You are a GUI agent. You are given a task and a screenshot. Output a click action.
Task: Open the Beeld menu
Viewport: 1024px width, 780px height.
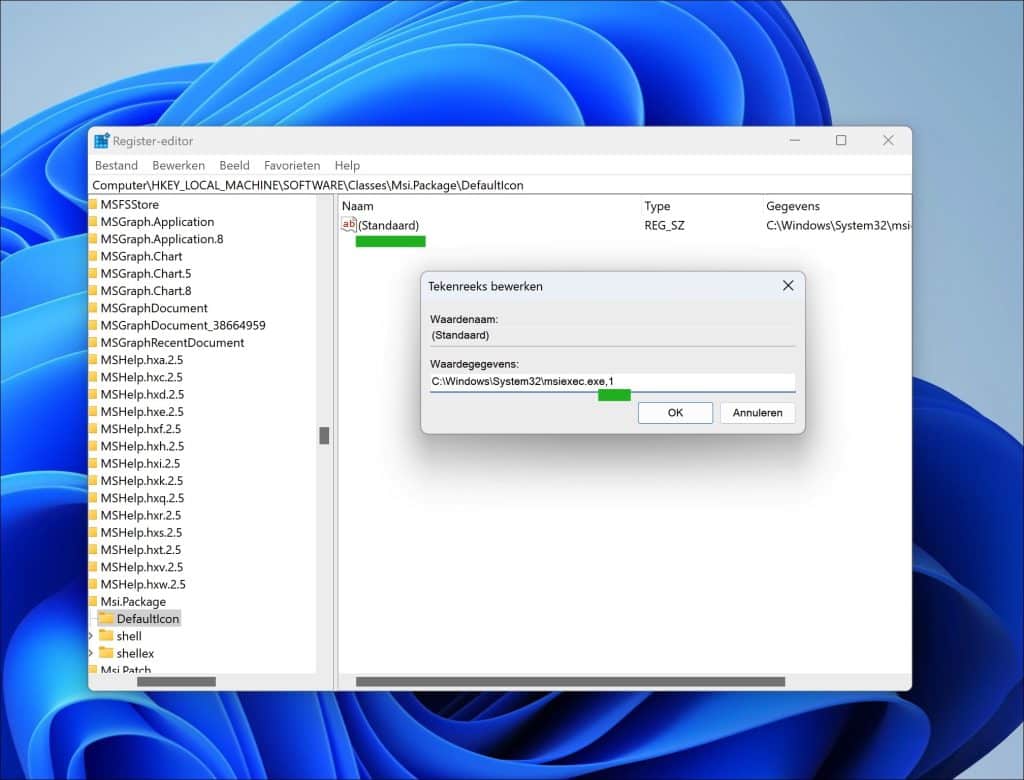234,165
